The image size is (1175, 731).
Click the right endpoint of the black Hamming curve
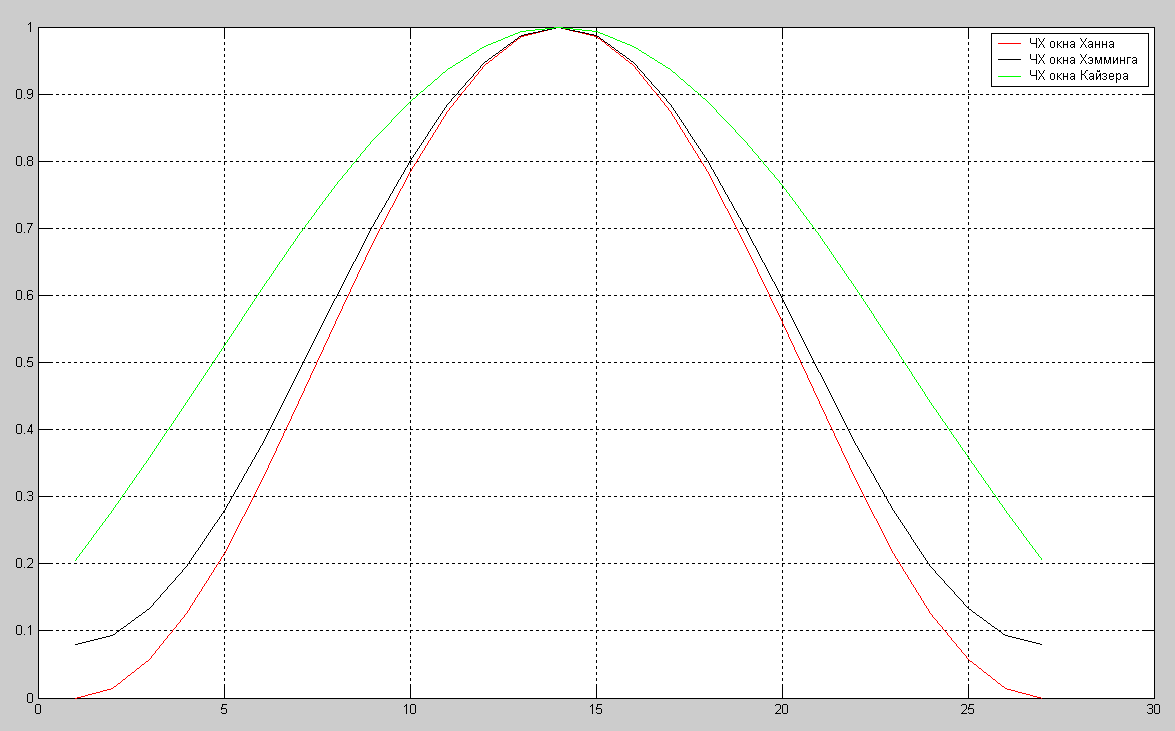[x=1041, y=644]
